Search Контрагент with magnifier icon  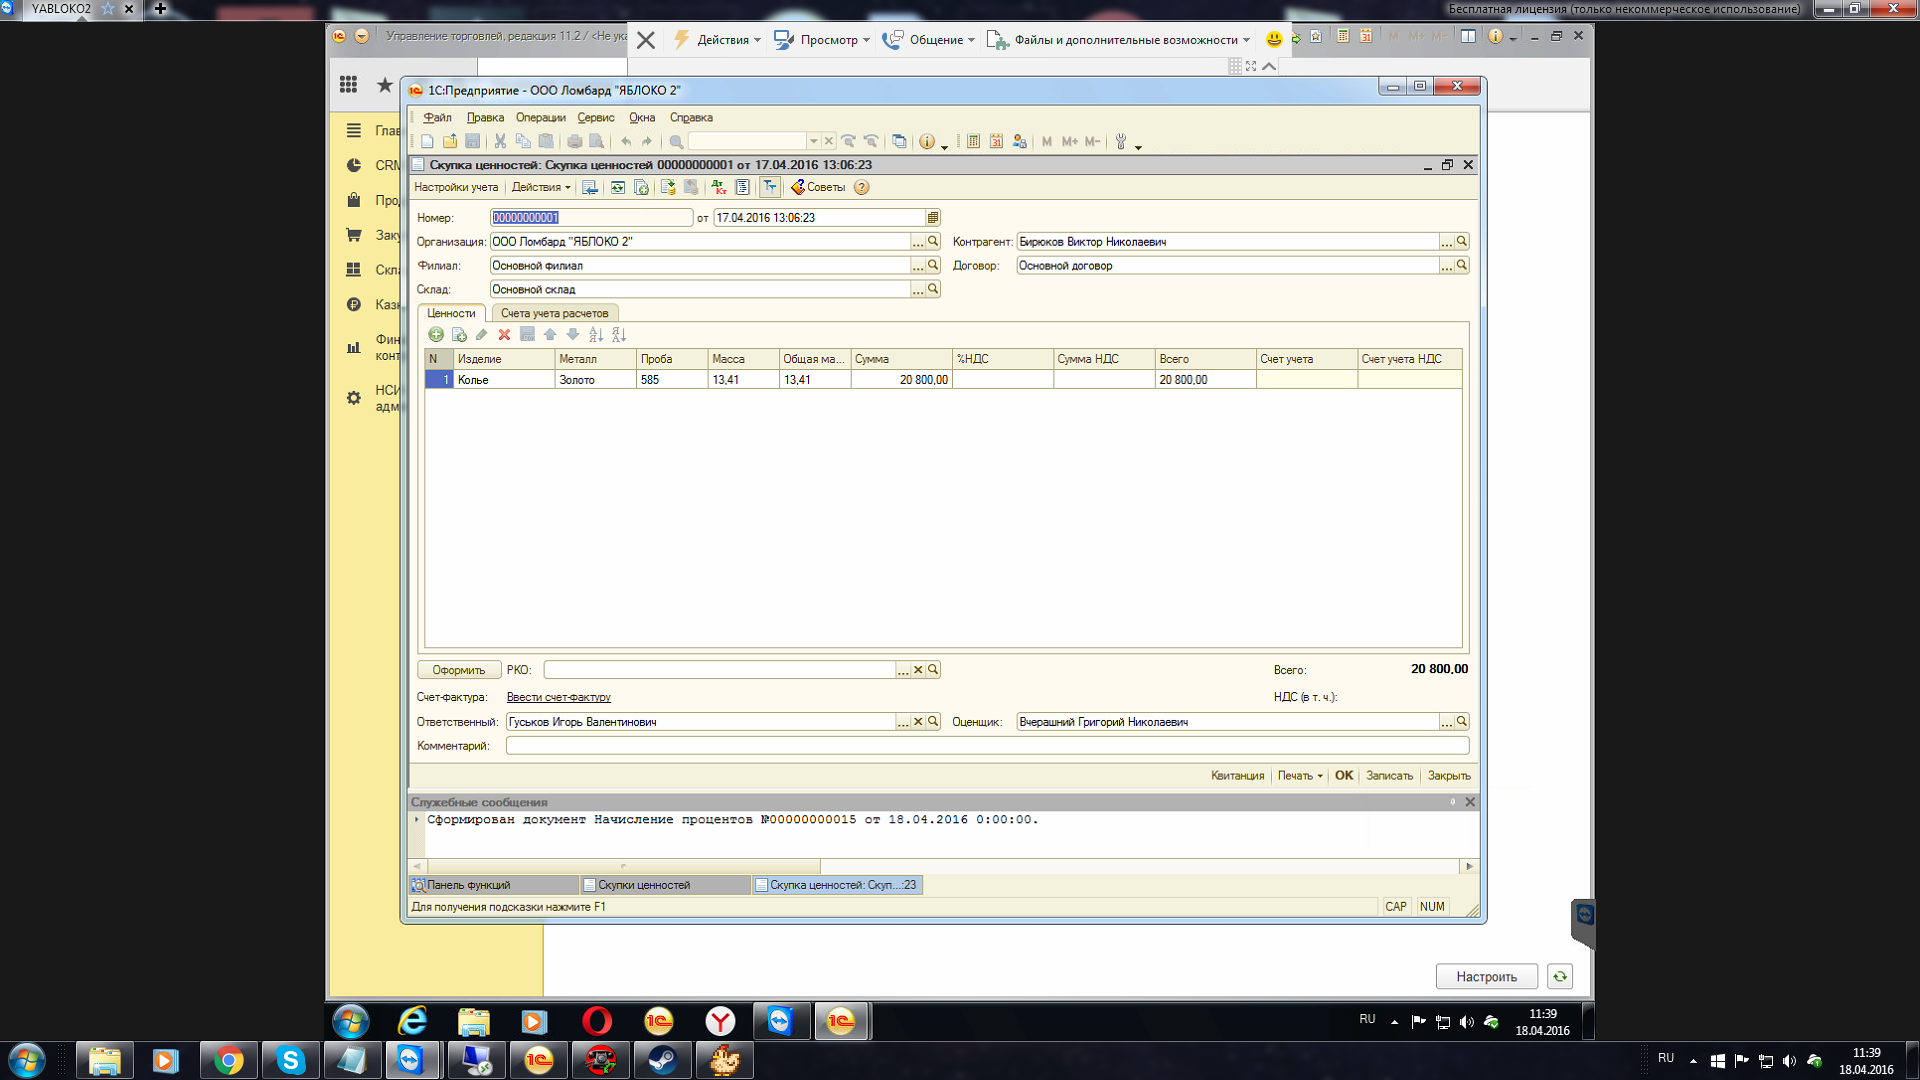(x=1462, y=241)
